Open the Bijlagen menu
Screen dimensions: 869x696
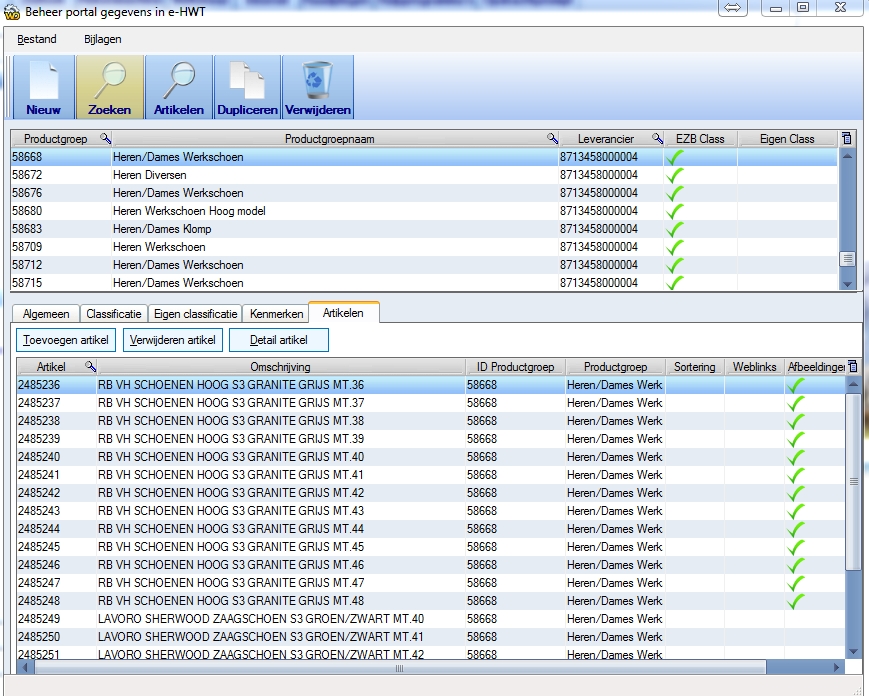102,39
